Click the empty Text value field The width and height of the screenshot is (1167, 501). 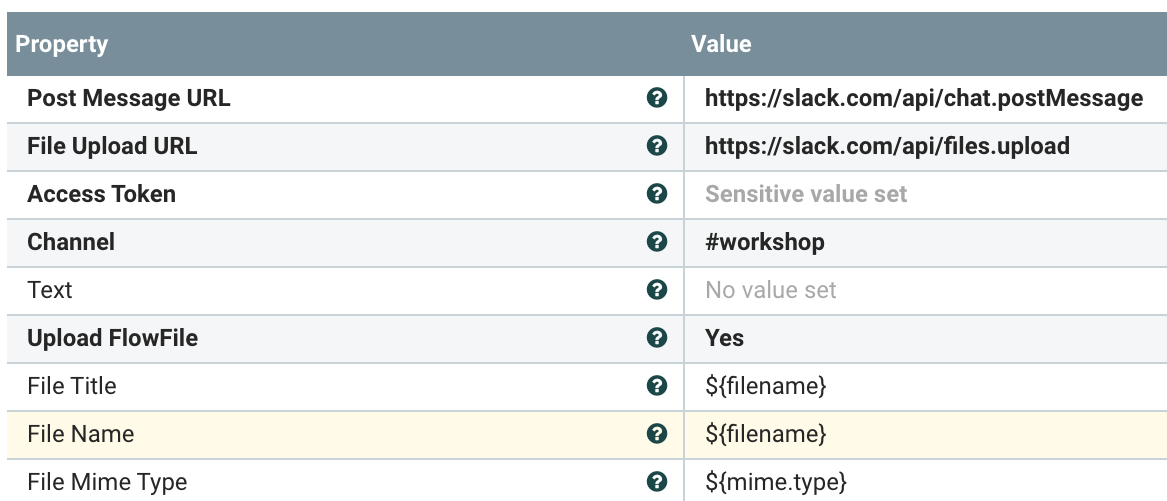[x=771, y=290]
